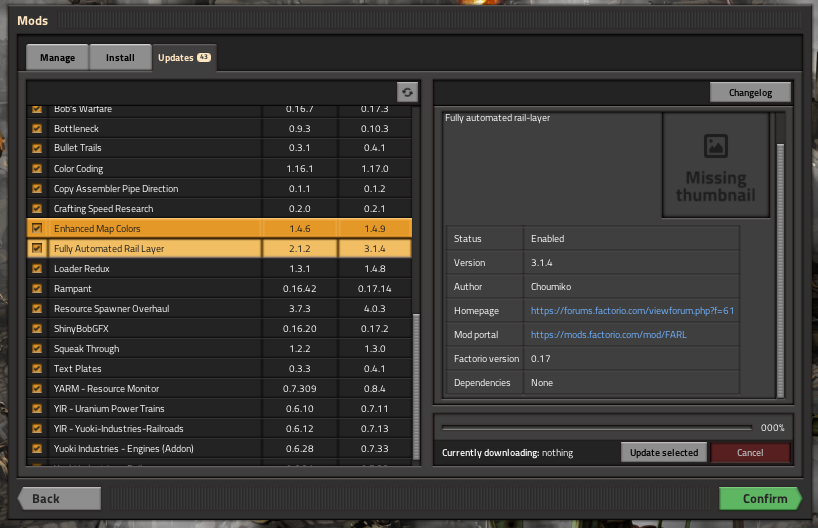
Task: Select YIR - Yuoki-Industries-Railroads row
Action: [219, 428]
